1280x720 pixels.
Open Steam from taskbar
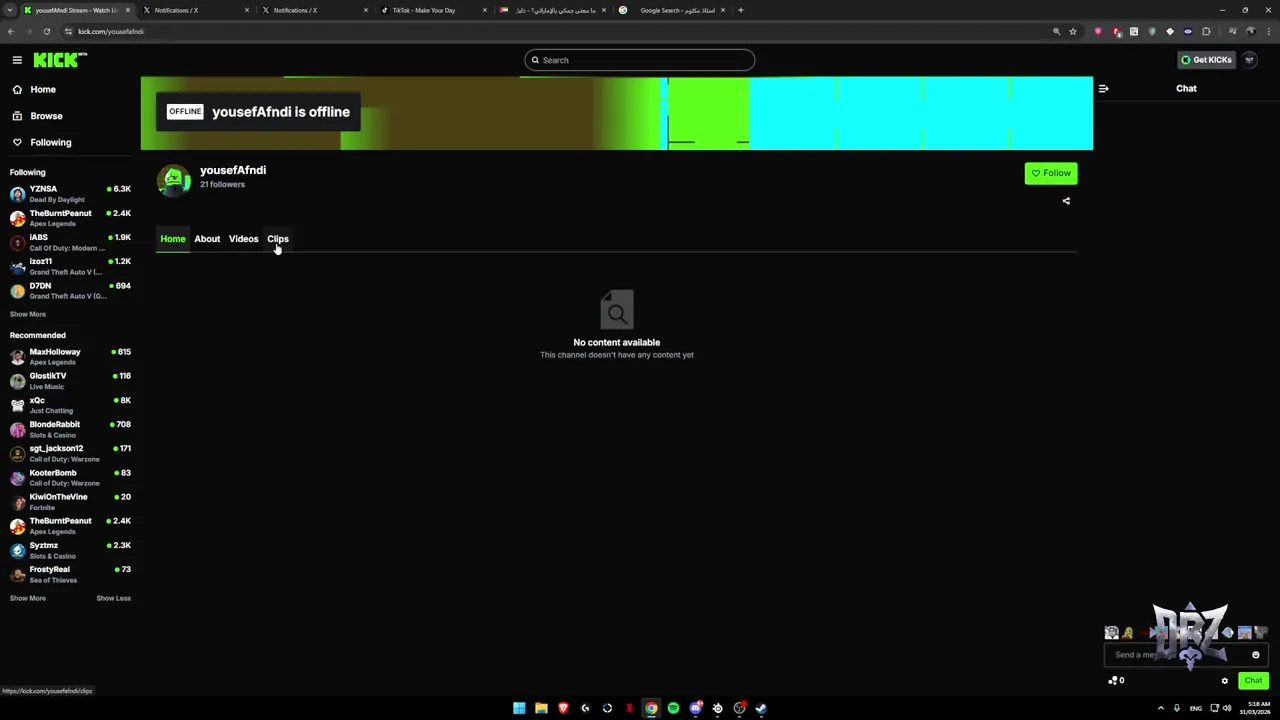[x=761, y=708]
